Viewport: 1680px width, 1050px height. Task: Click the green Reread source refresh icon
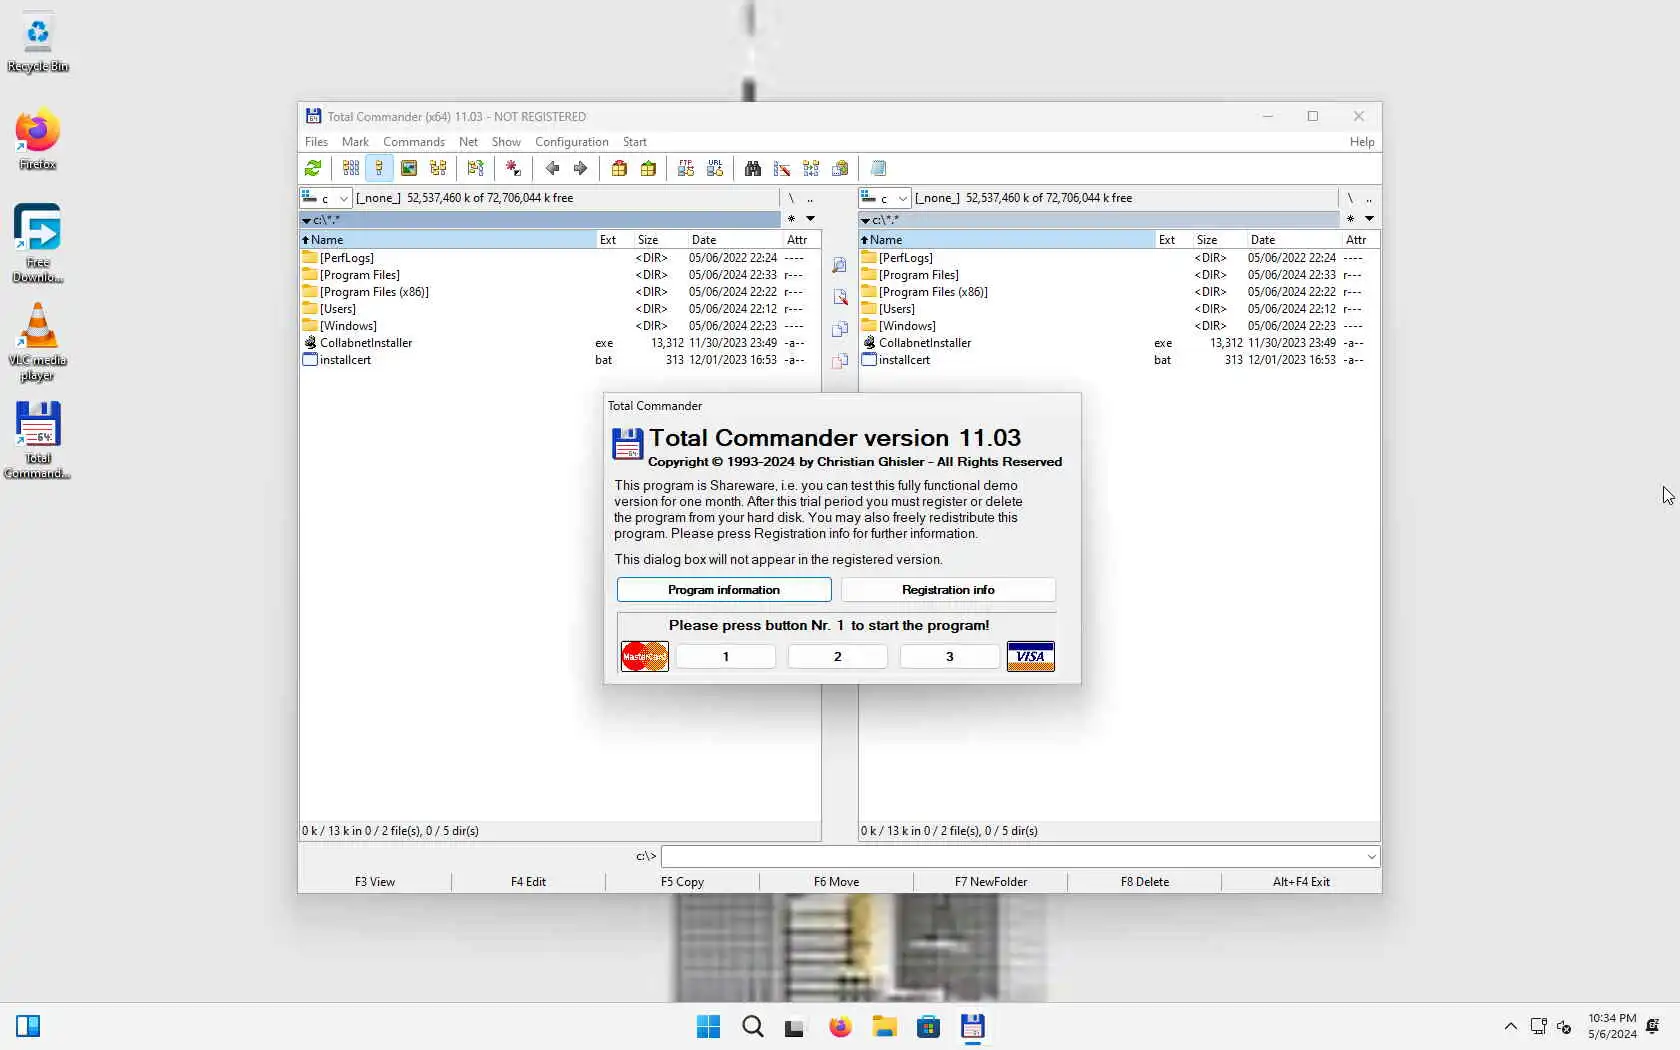(313, 168)
